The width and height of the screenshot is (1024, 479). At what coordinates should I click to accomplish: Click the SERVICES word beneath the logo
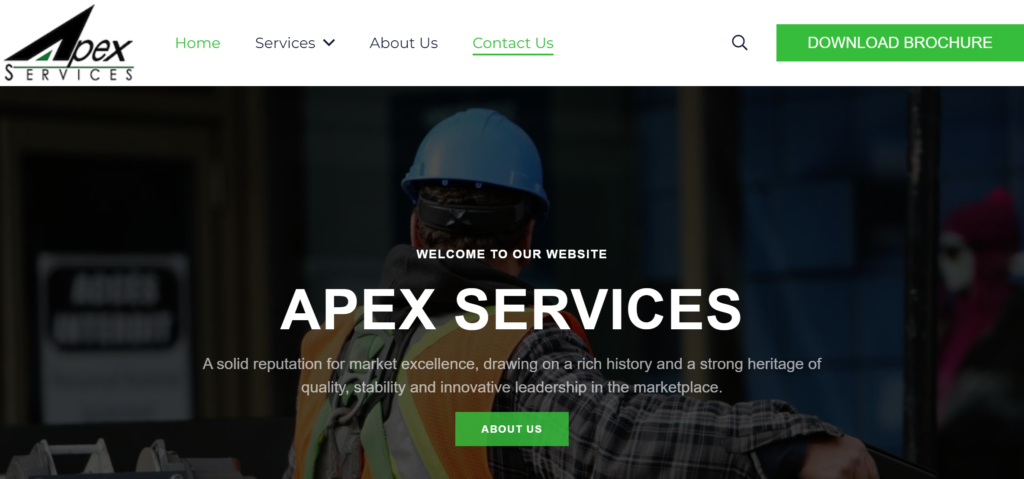69,73
